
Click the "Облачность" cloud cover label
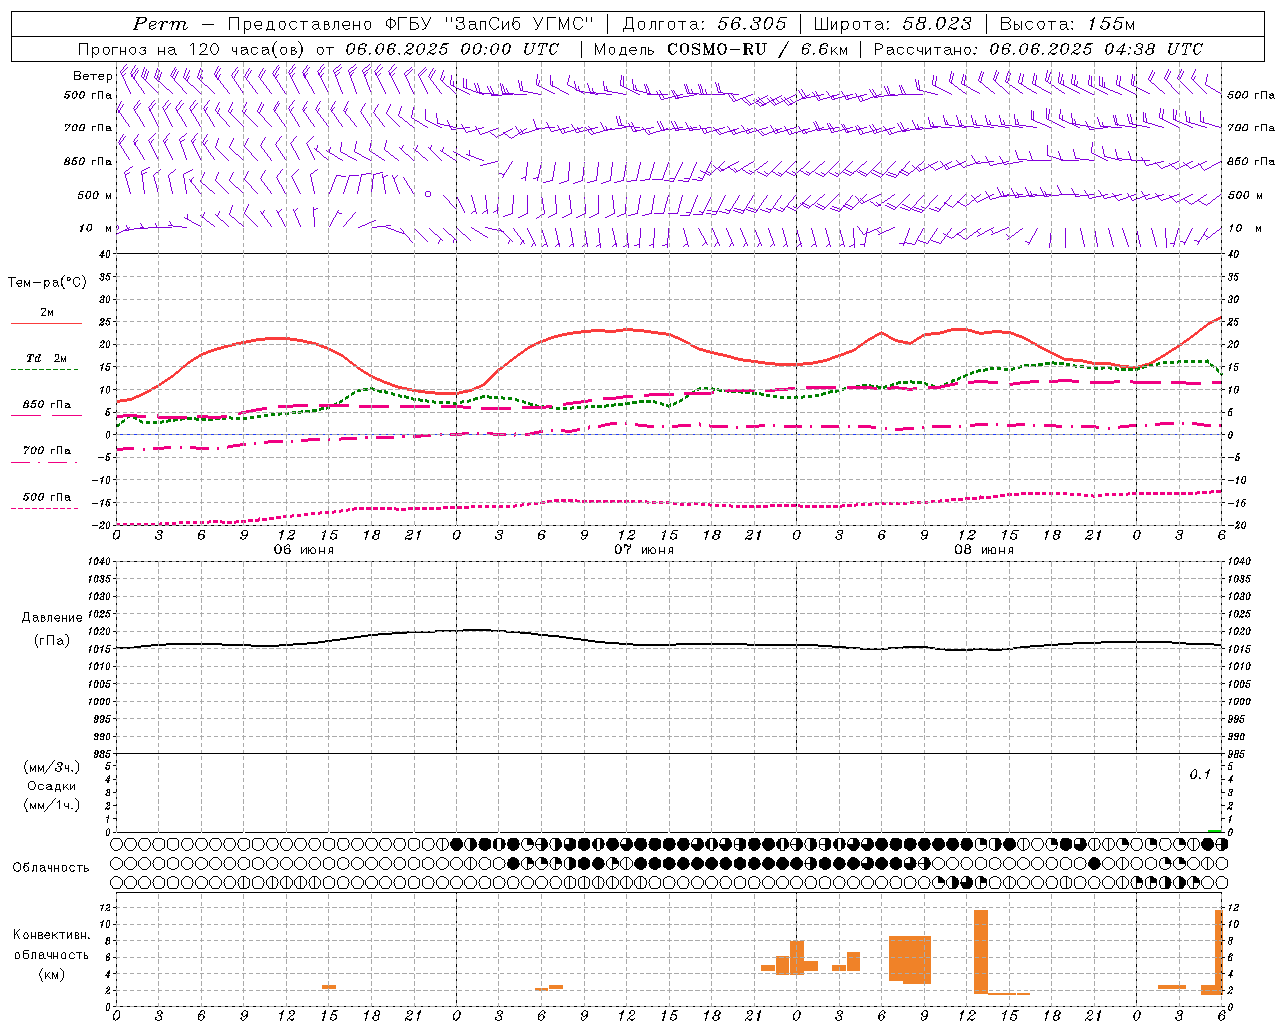point(51,868)
